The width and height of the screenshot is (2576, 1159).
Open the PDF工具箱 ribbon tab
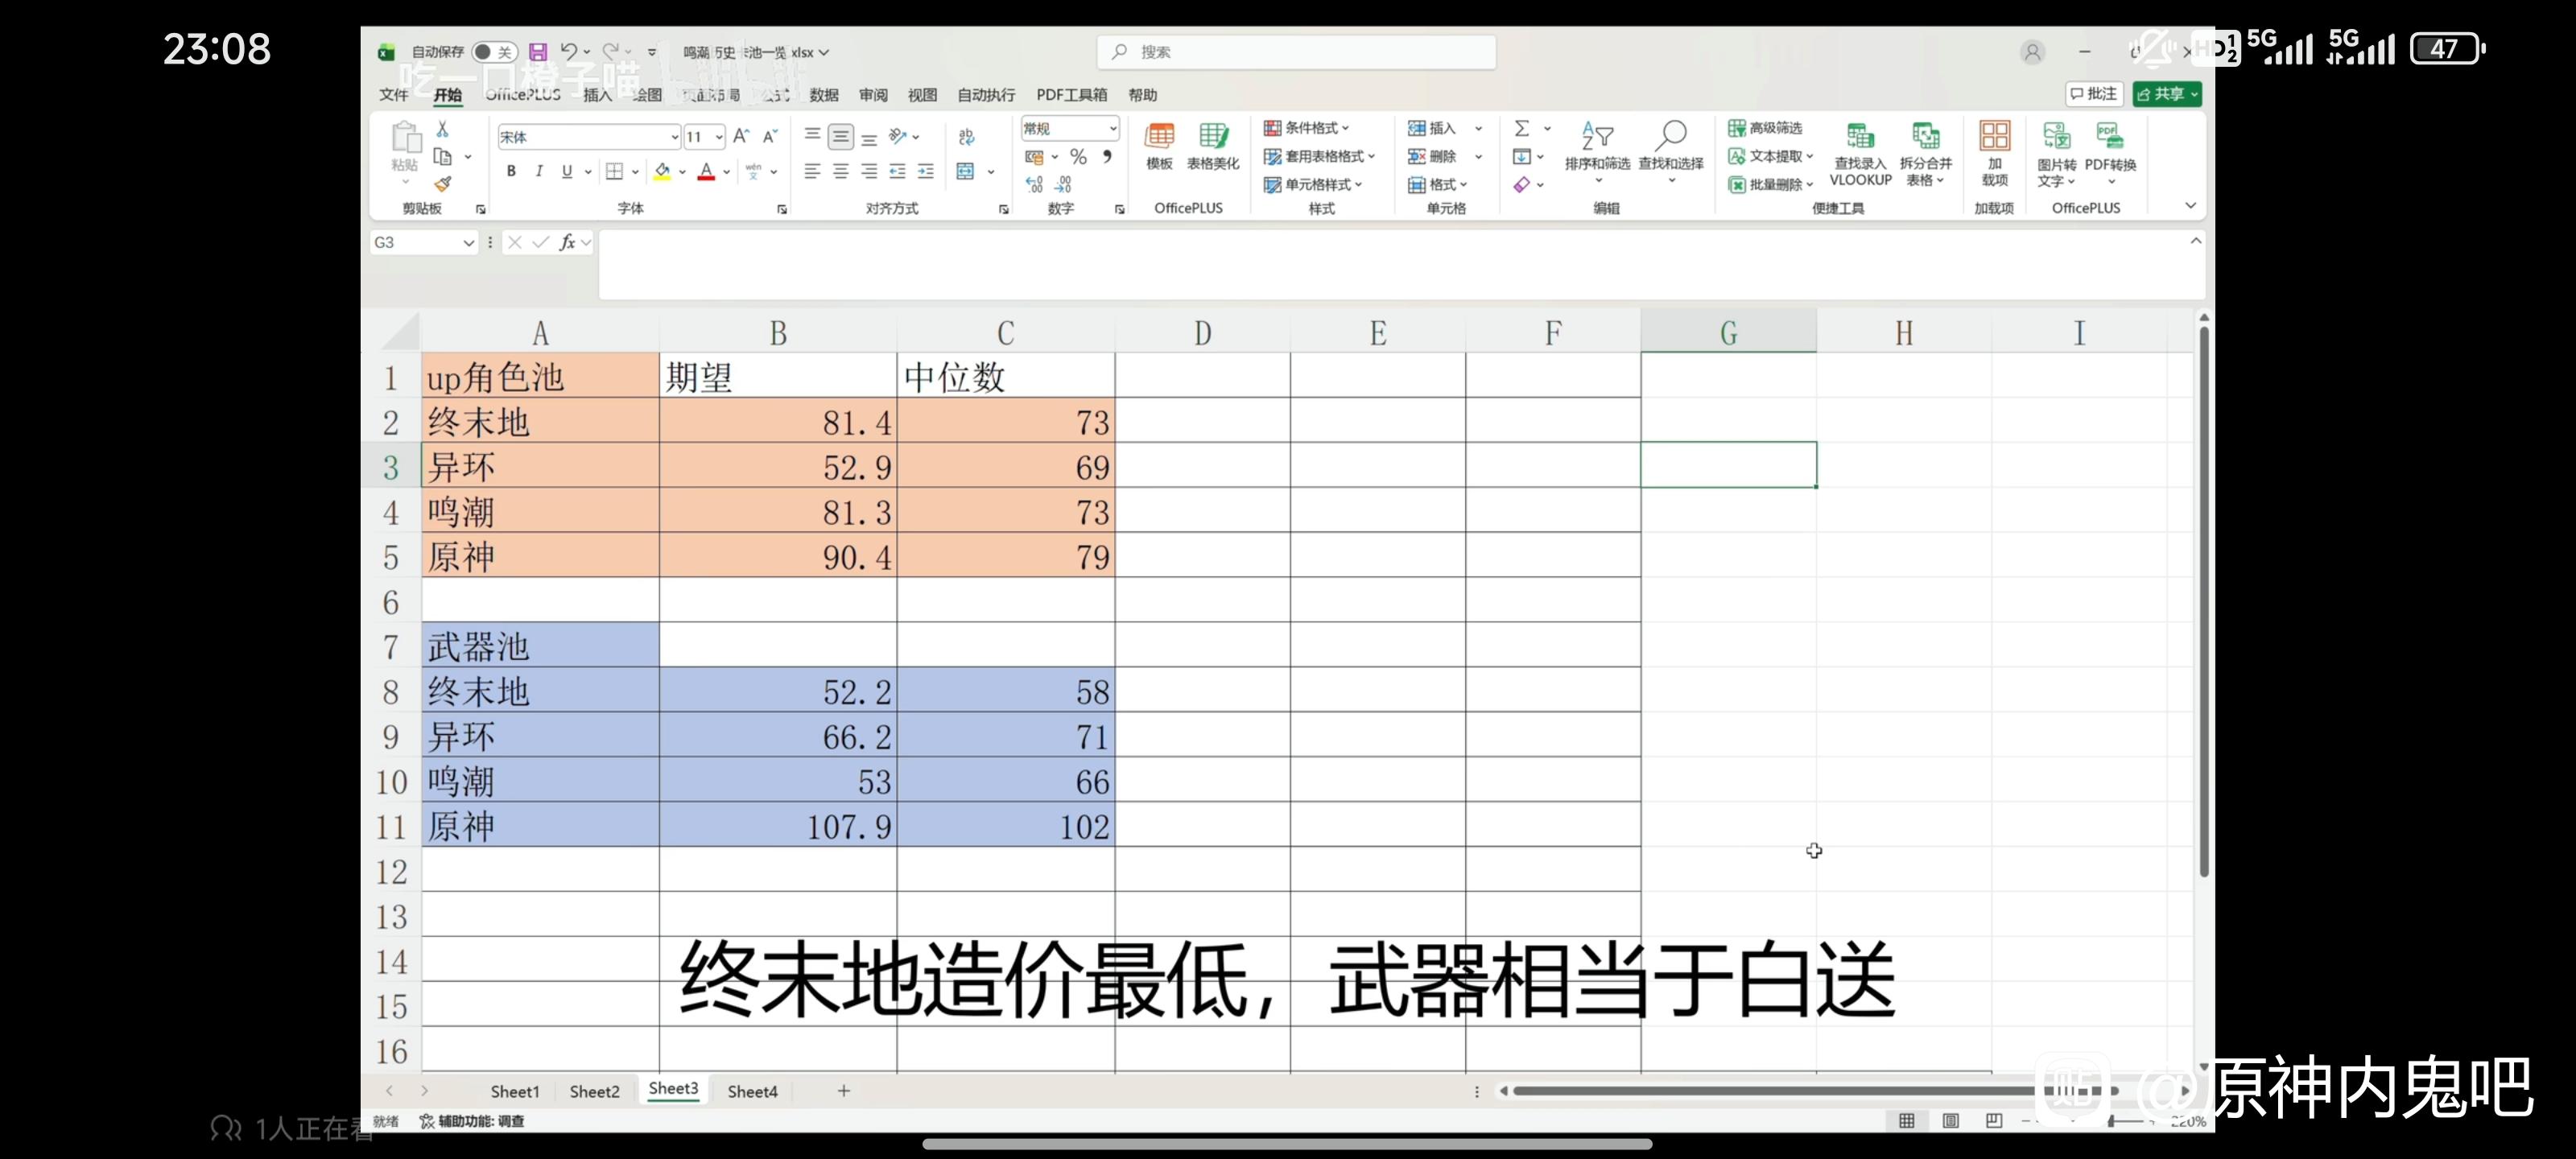(1071, 94)
